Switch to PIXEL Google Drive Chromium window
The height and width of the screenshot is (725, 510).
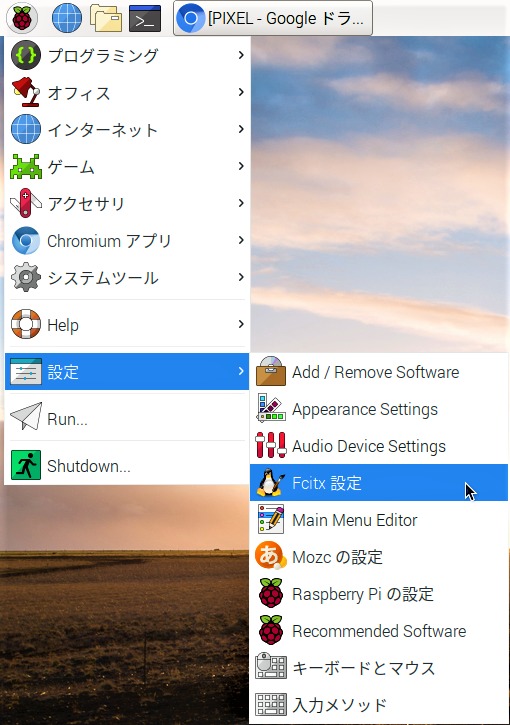tap(273, 18)
